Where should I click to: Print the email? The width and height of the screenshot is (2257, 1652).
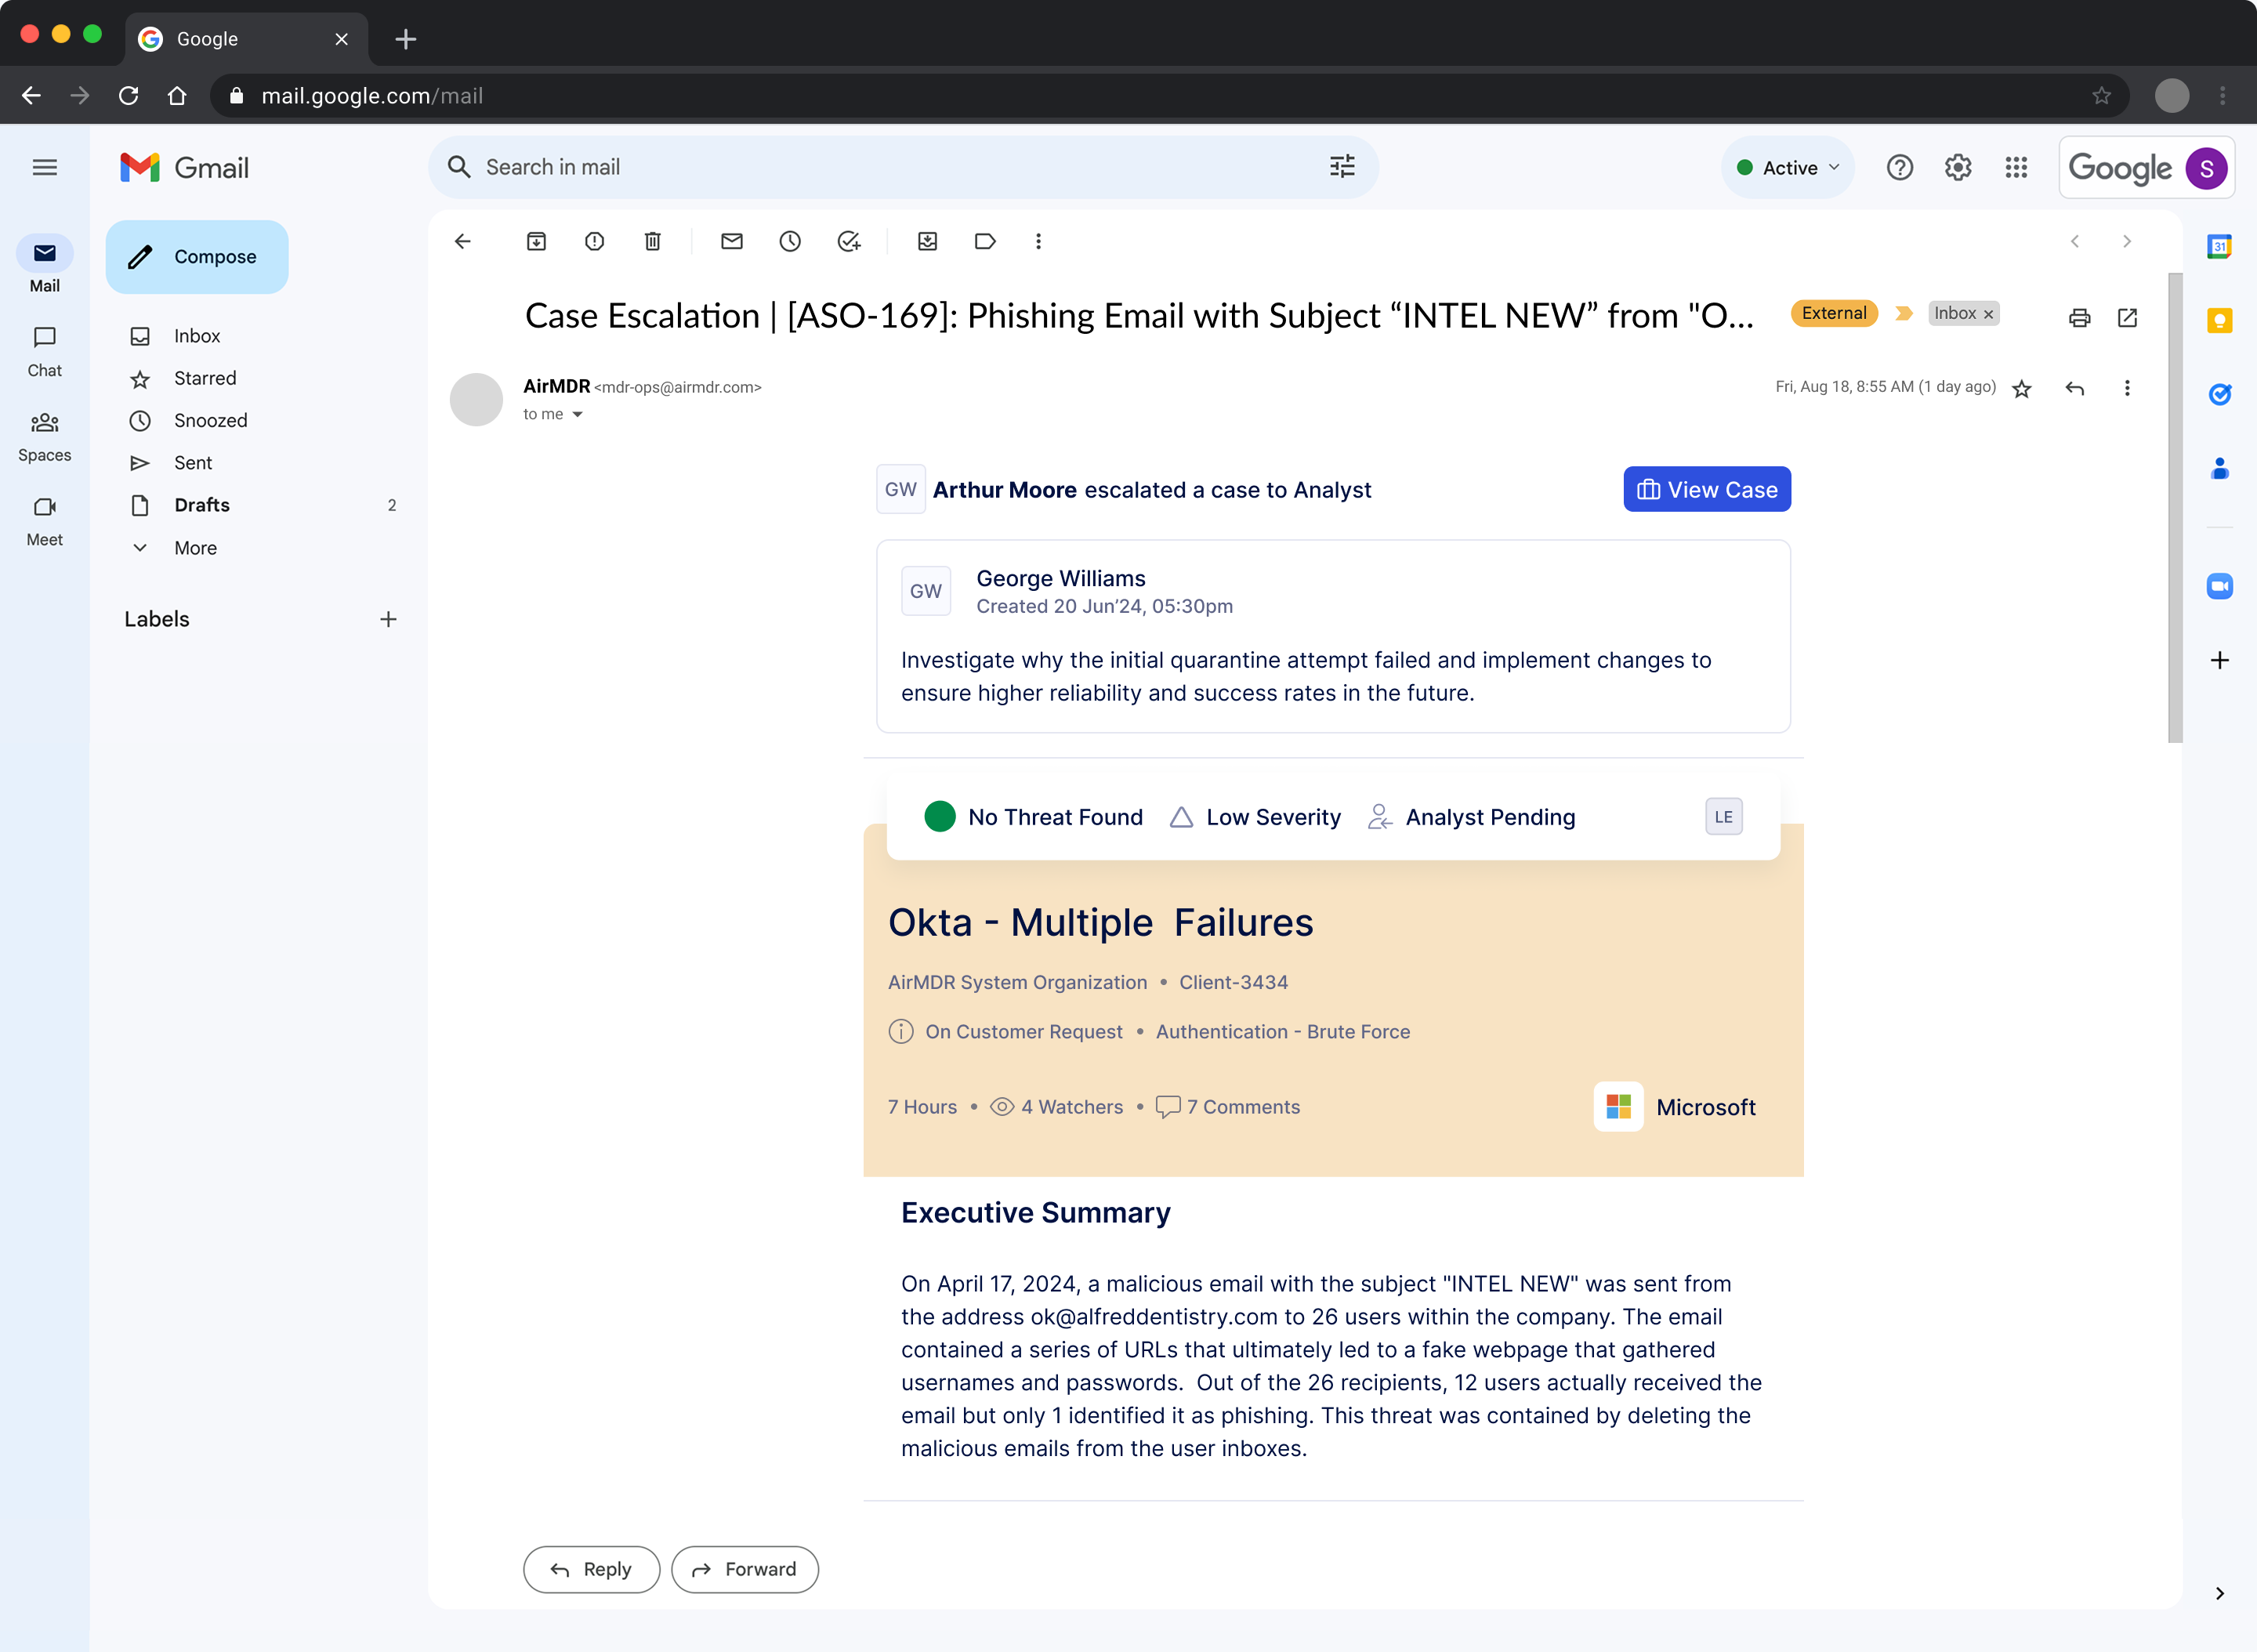click(x=2080, y=317)
